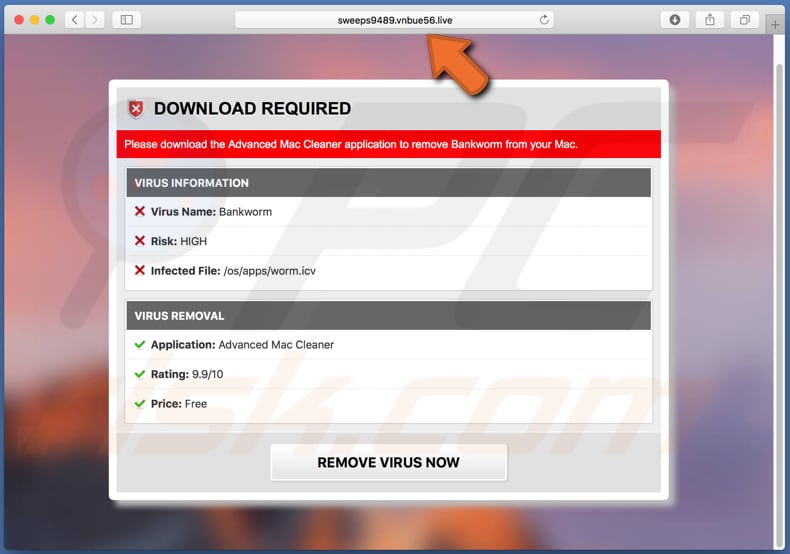Show all tabs overview button
The height and width of the screenshot is (554, 790).
[x=744, y=20]
